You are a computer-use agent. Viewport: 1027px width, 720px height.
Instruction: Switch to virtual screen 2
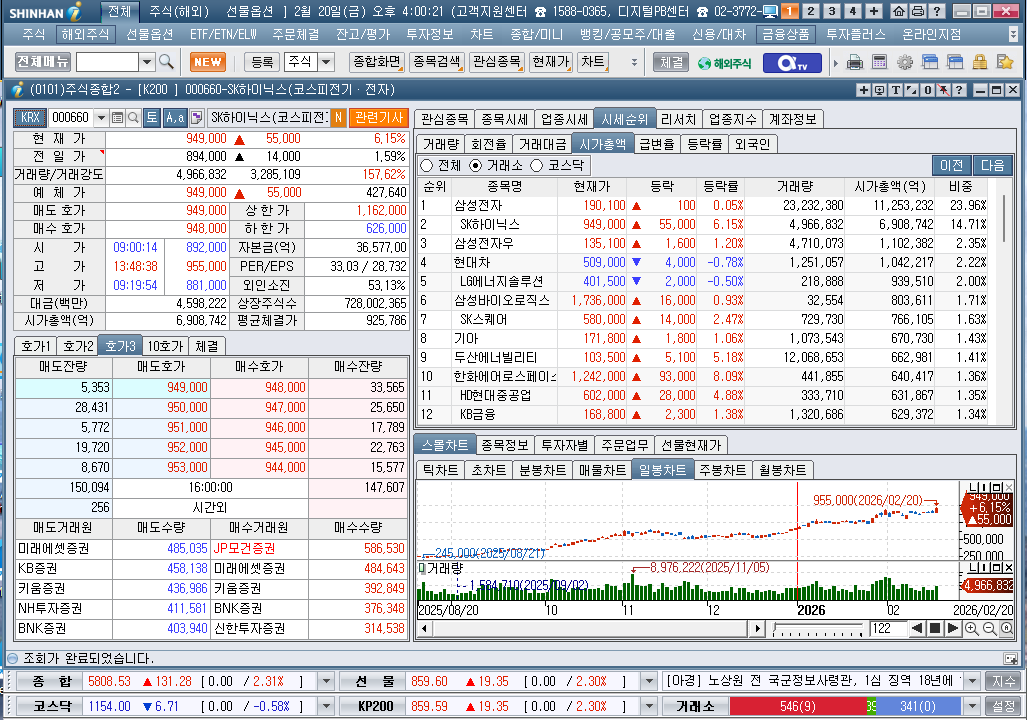click(811, 11)
